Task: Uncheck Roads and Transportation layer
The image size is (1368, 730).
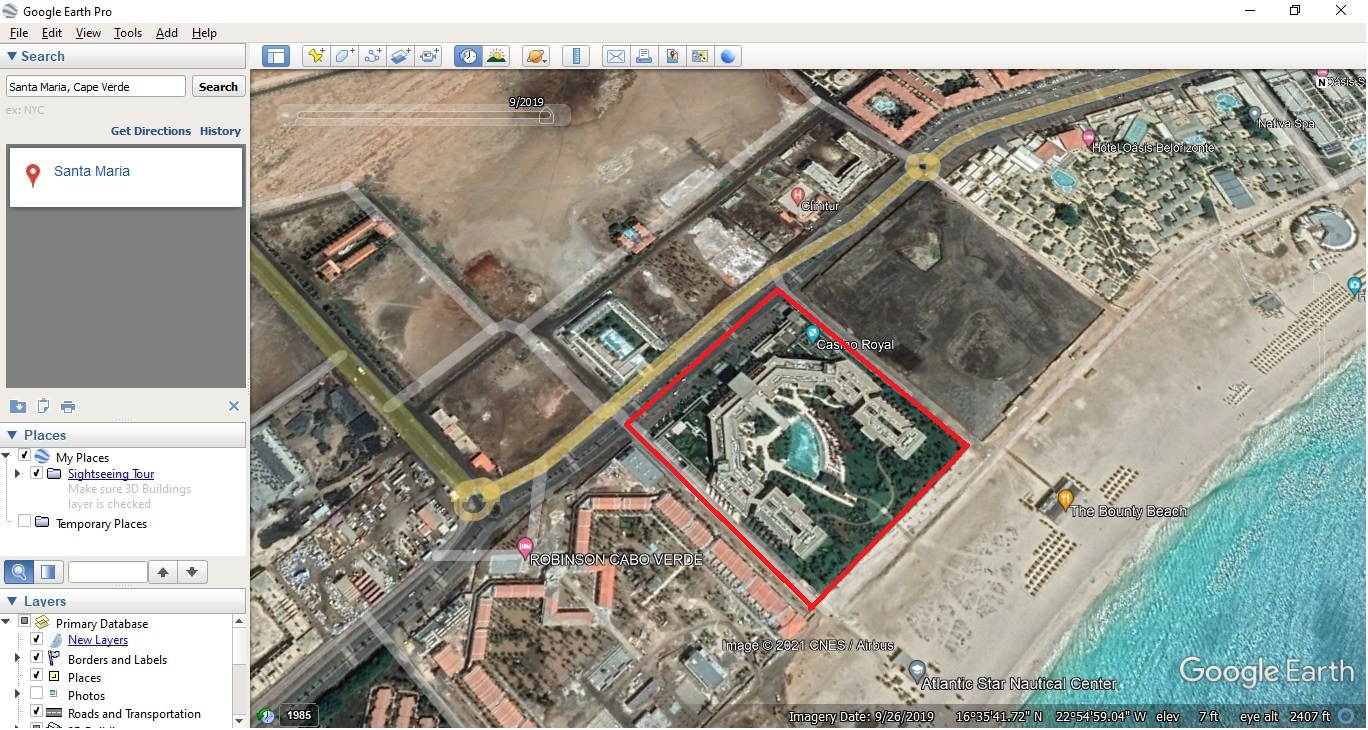Action: pyautogui.click(x=37, y=712)
